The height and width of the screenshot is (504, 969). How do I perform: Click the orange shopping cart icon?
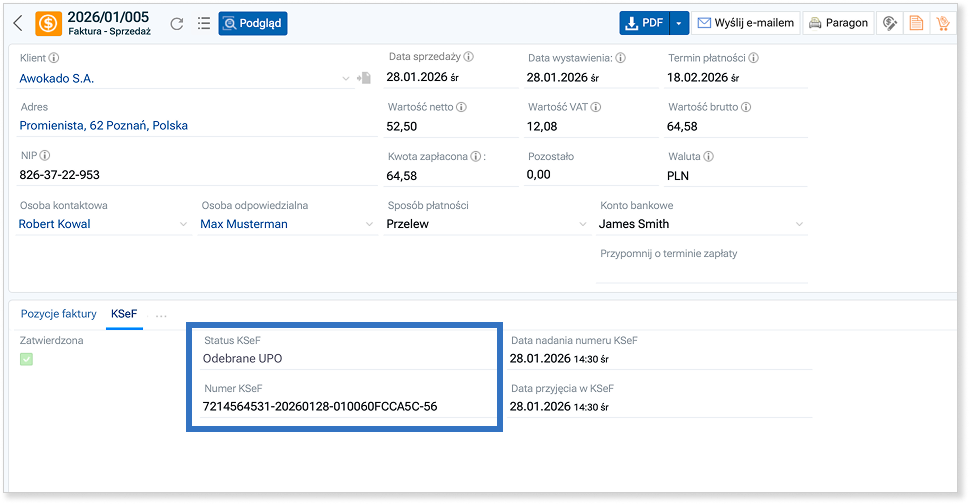(x=942, y=23)
